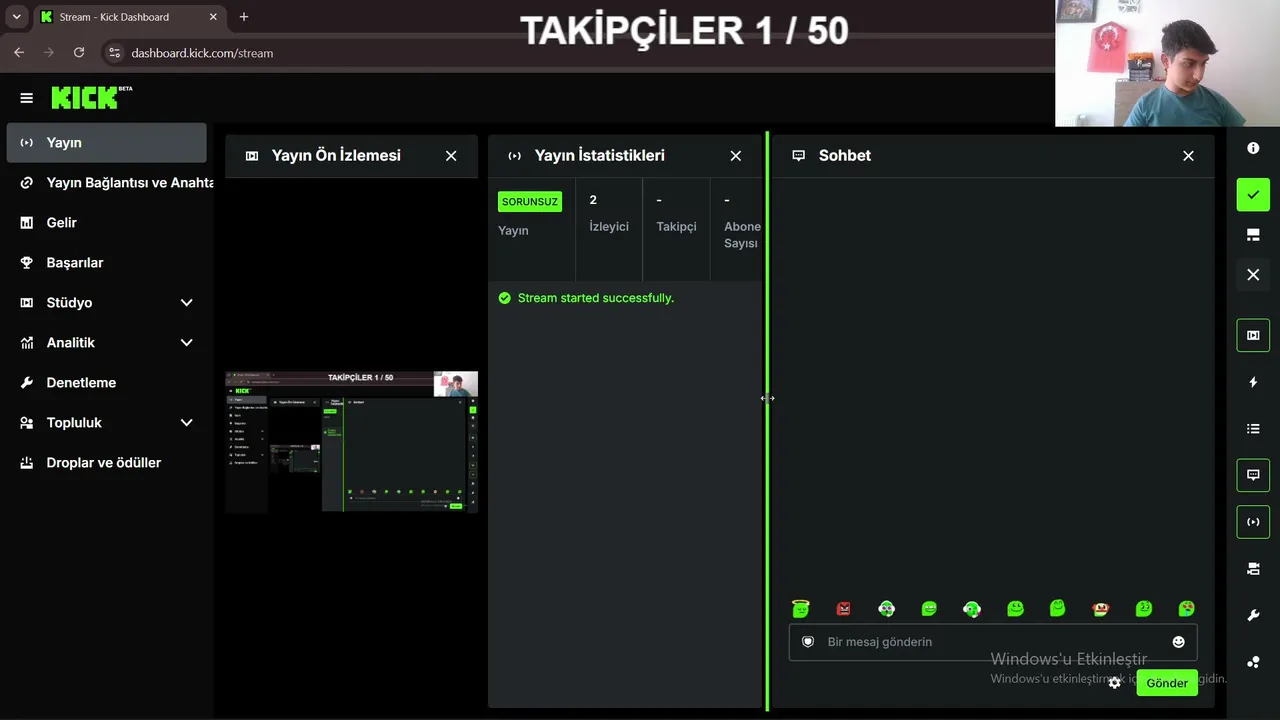This screenshot has height=720, width=1280.
Task: Click the Sohbet panel title
Action: (x=845, y=156)
